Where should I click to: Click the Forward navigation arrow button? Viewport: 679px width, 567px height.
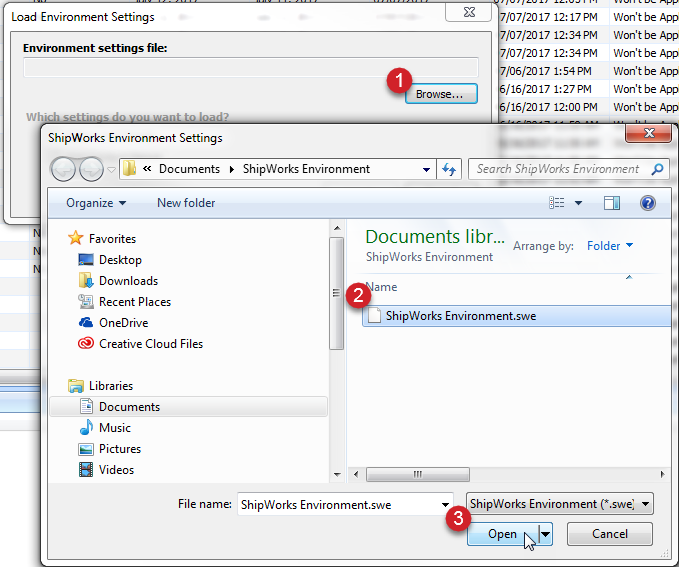91,169
